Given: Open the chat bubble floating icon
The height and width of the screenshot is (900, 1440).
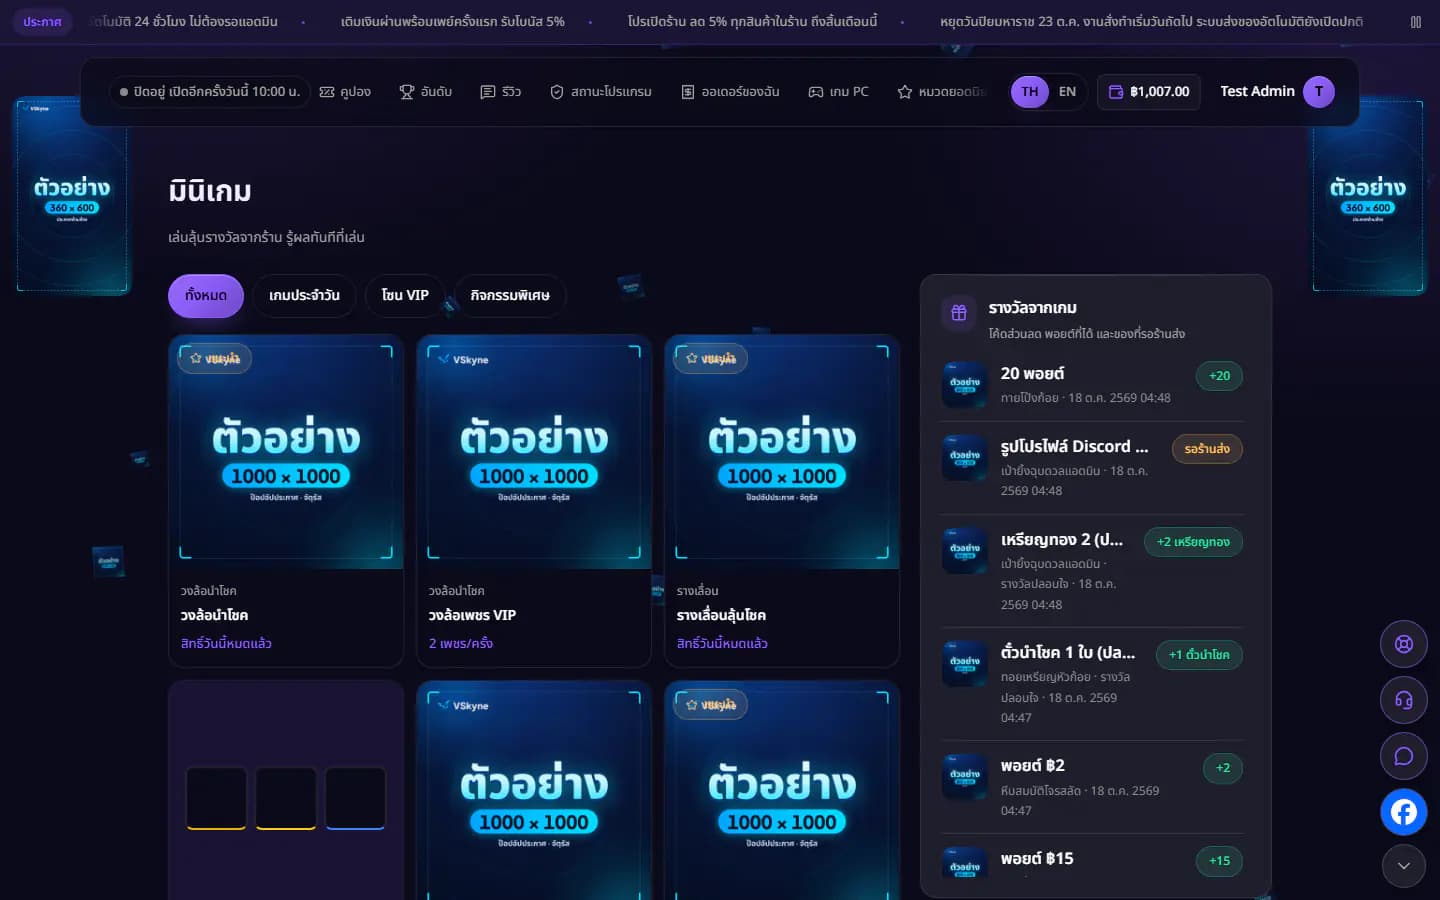Looking at the screenshot, I should click(1403, 756).
